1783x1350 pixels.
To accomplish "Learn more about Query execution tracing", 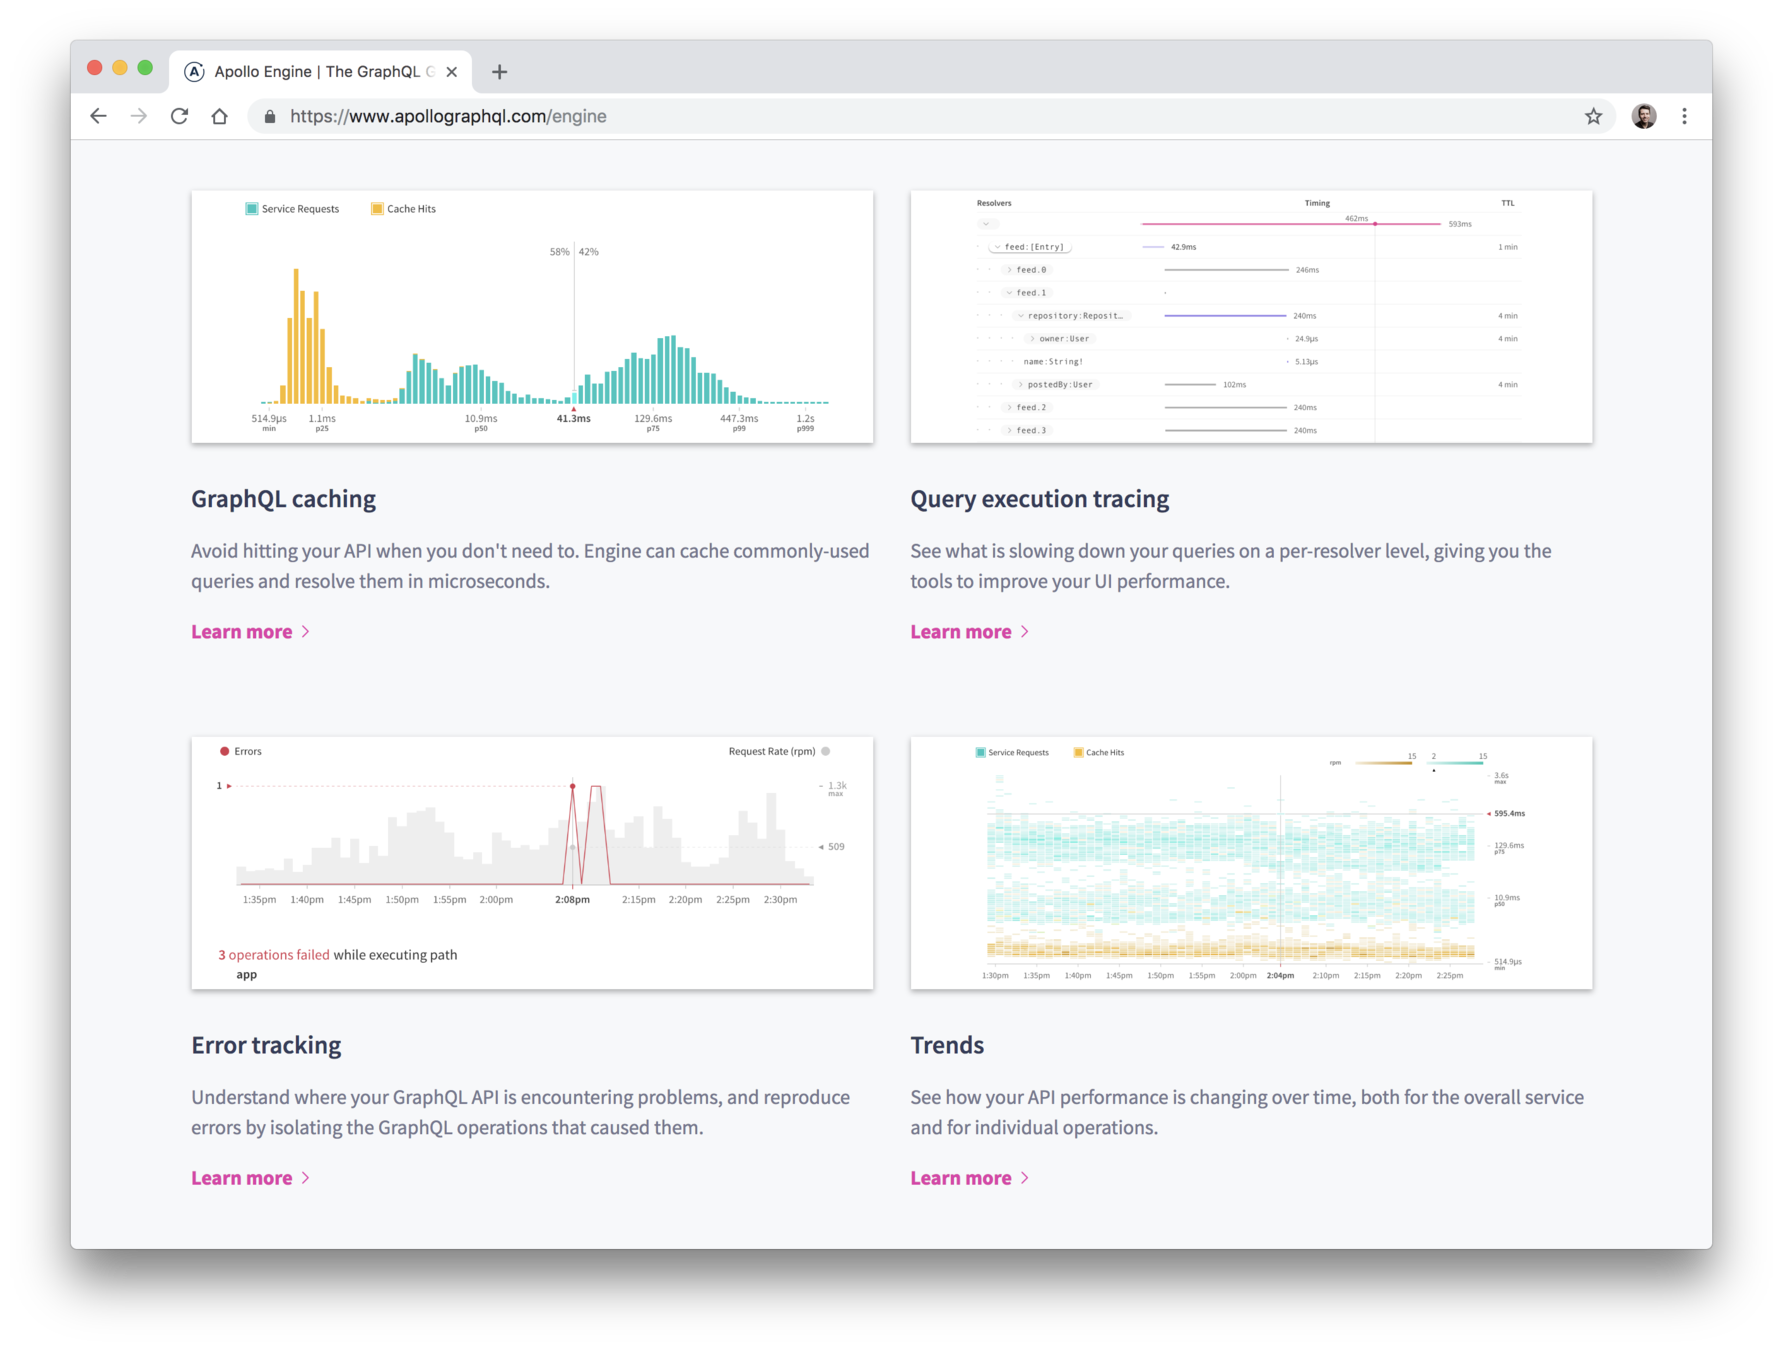I will point(970,632).
